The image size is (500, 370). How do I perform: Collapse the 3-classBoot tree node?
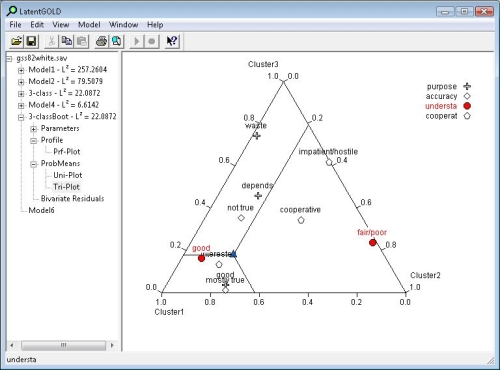tap(21, 117)
